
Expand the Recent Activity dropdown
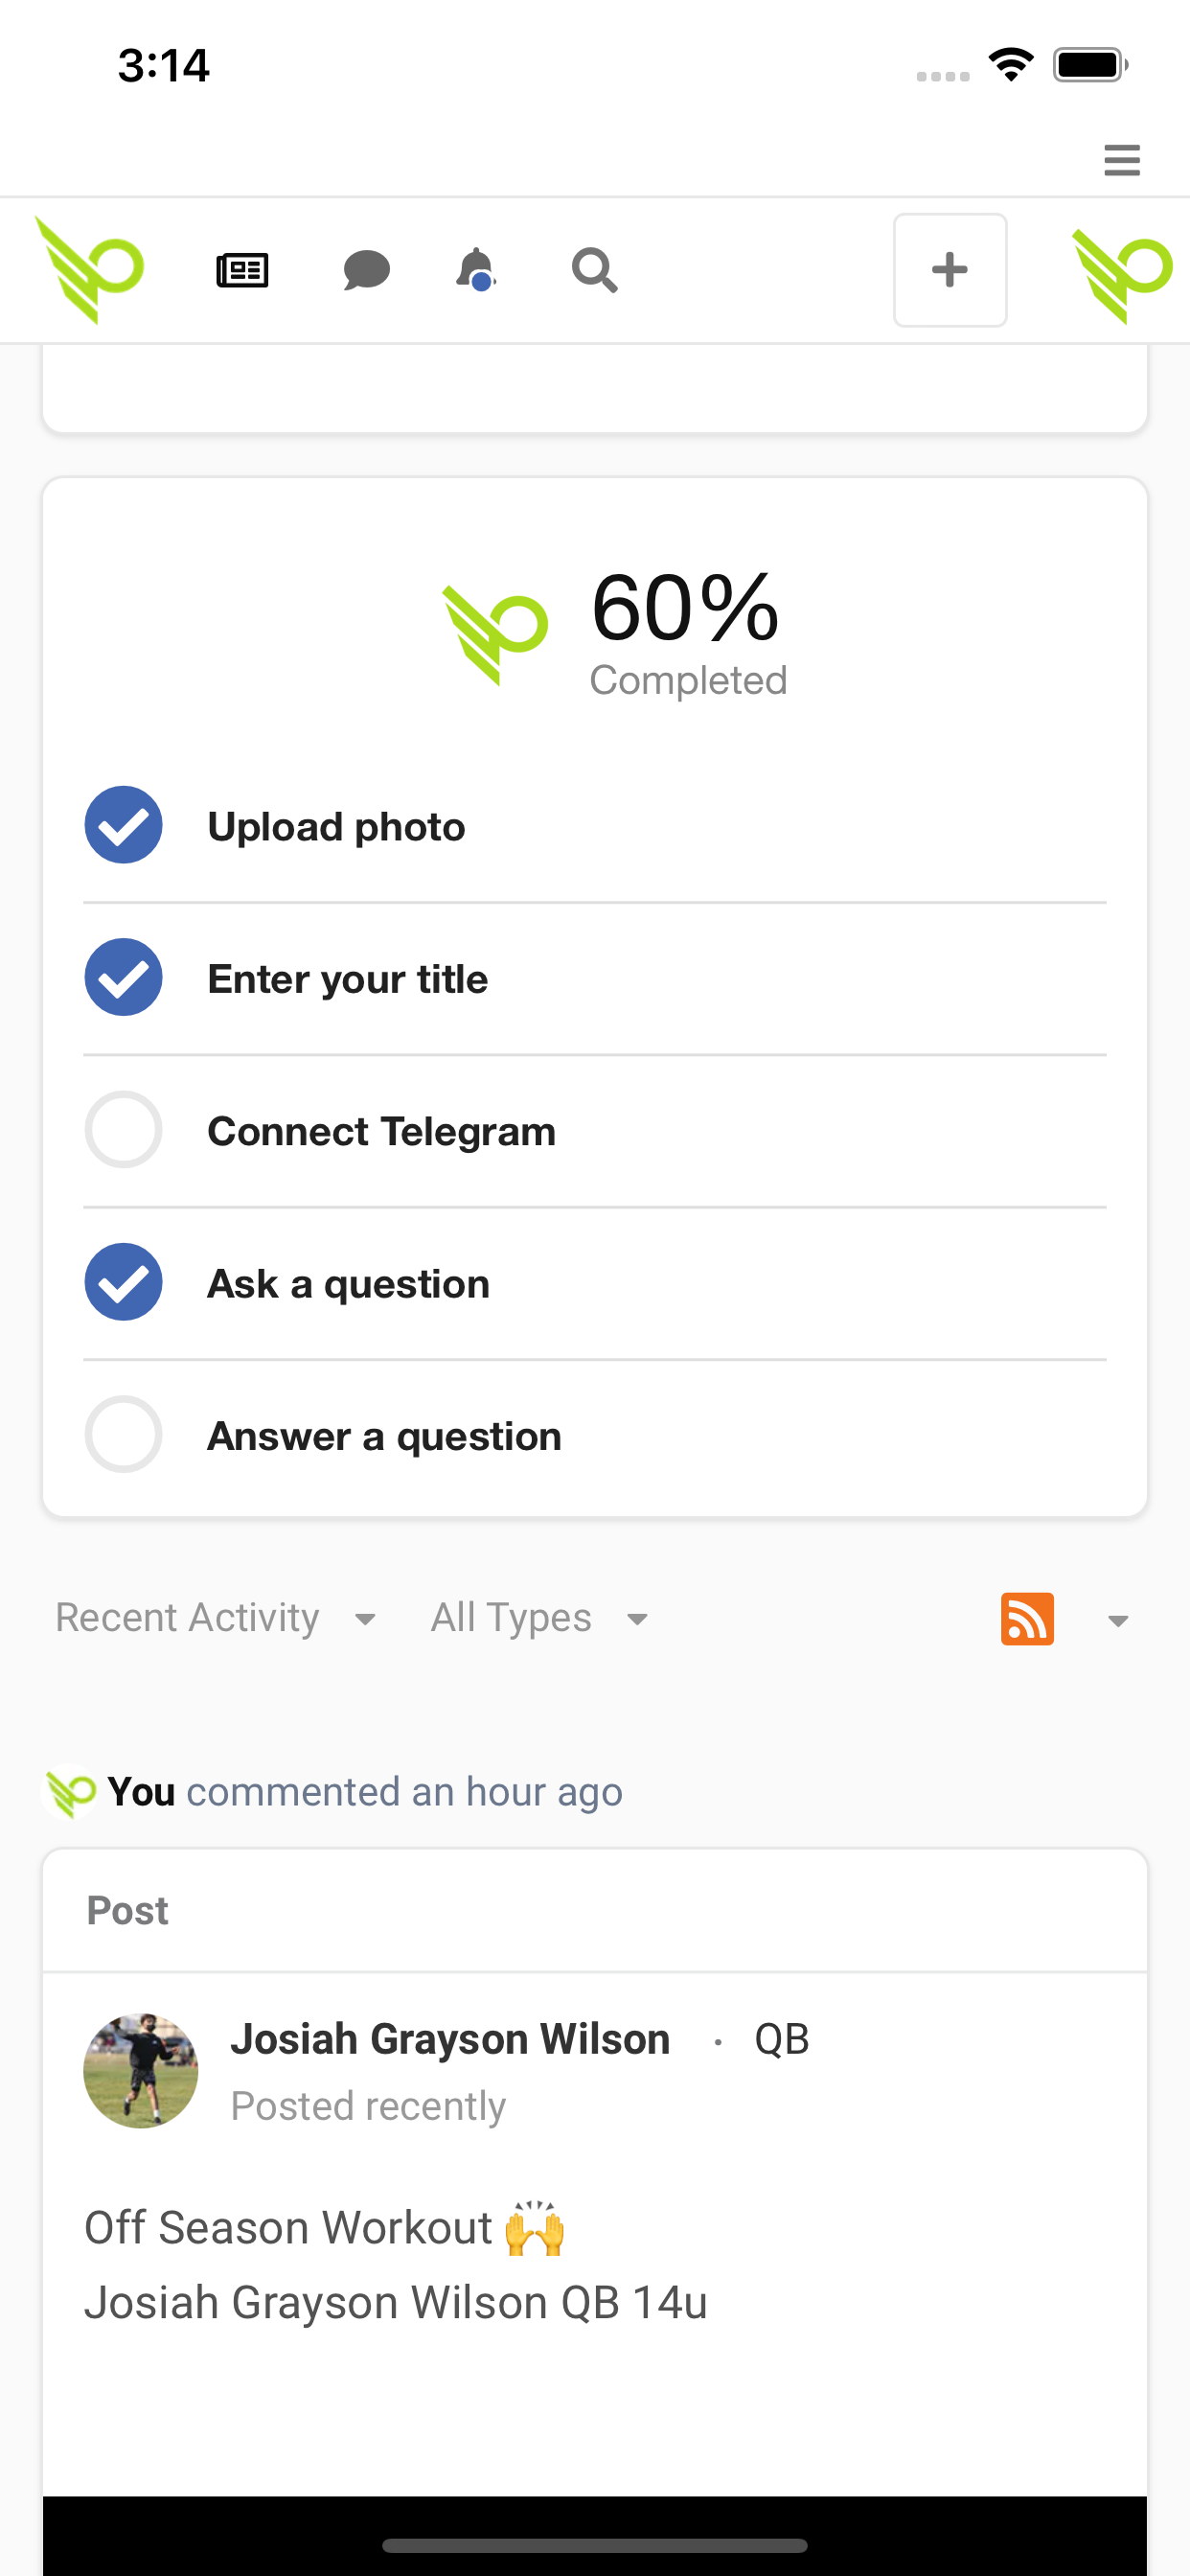tap(216, 1617)
